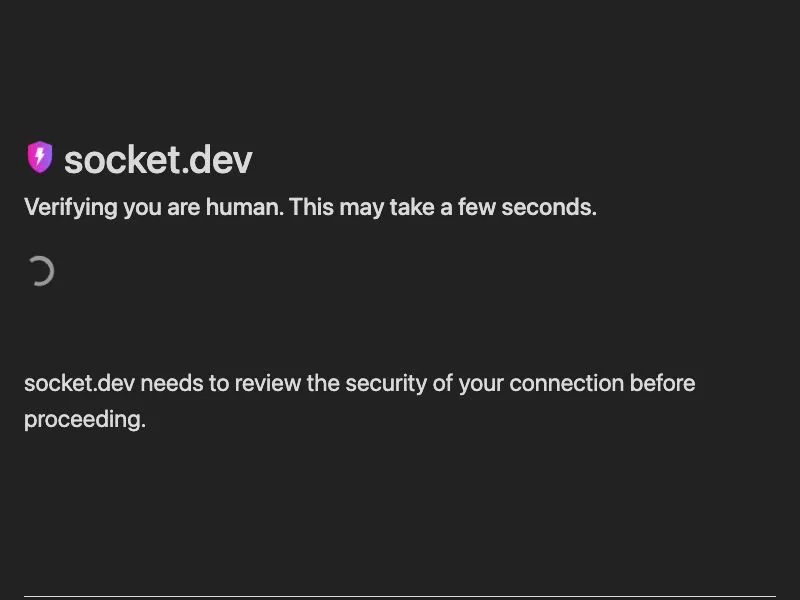The width and height of the screenshot is (800, 600).
Task: Click the circular loading spinner
Action: tap(41, 271)
